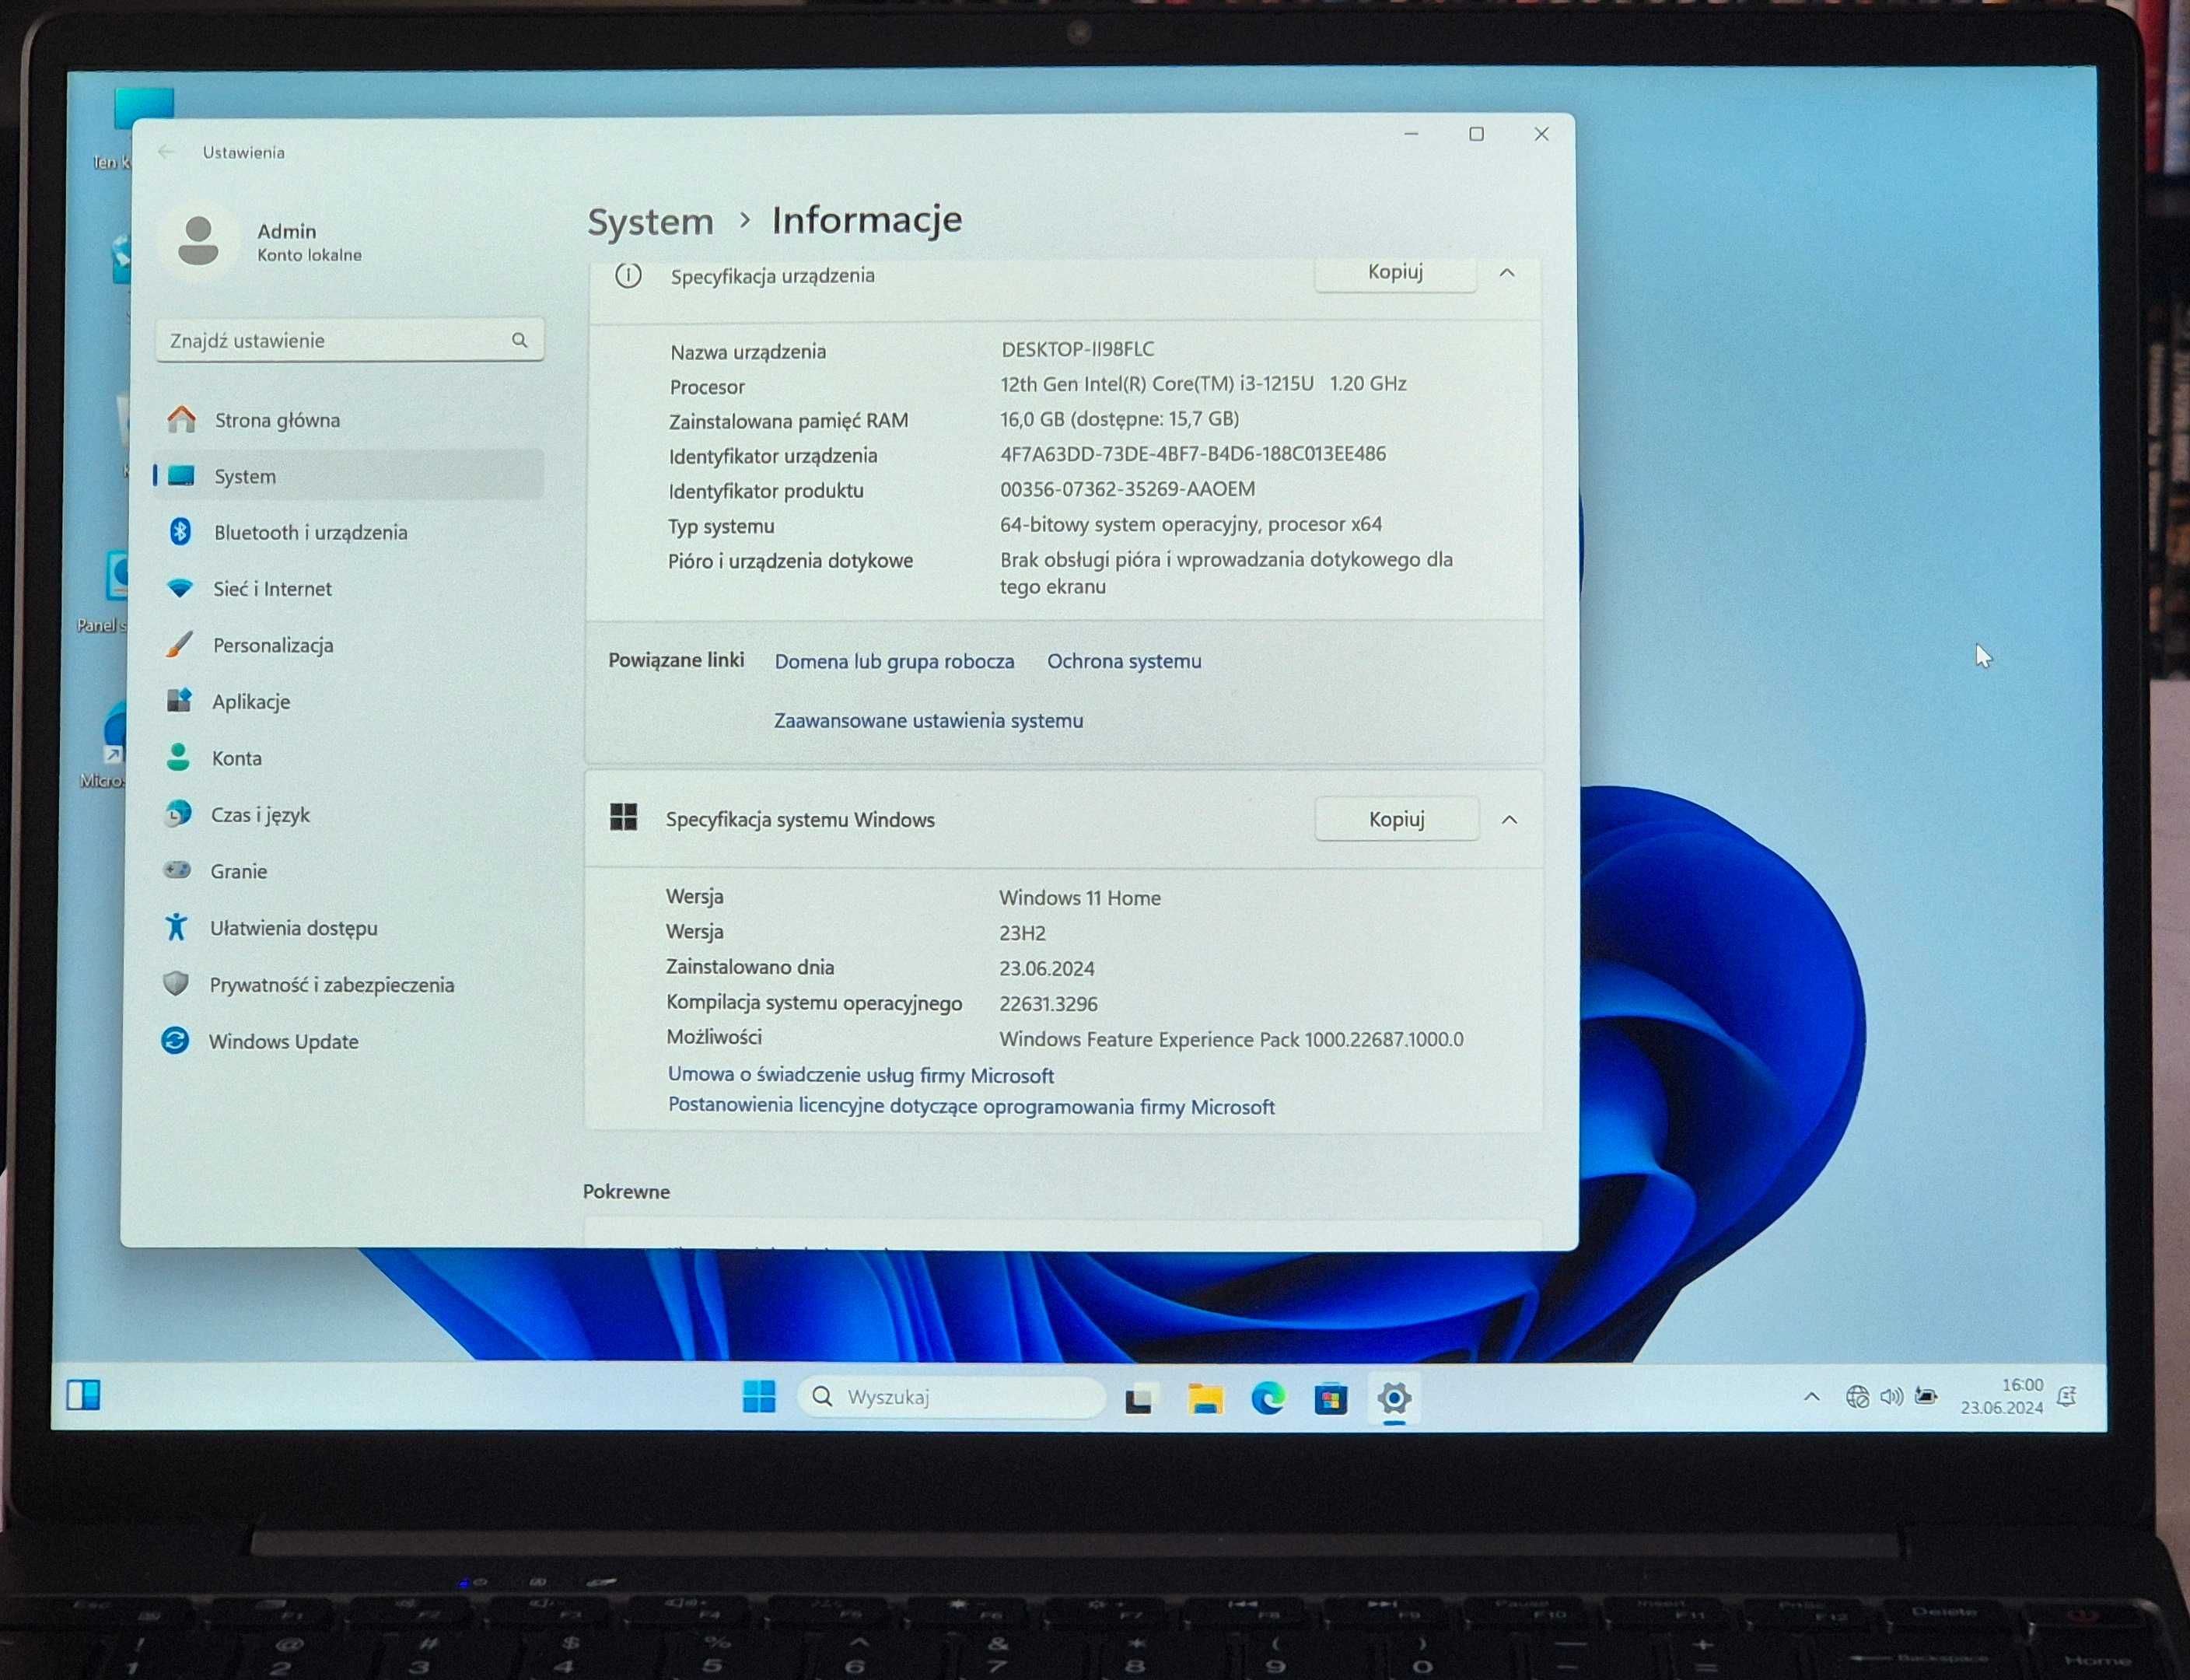Viewport: 2190px width, 1680px height.
Task: Copy Windows specification with Kopiuj button
Action: click(x=1397, y=819)
